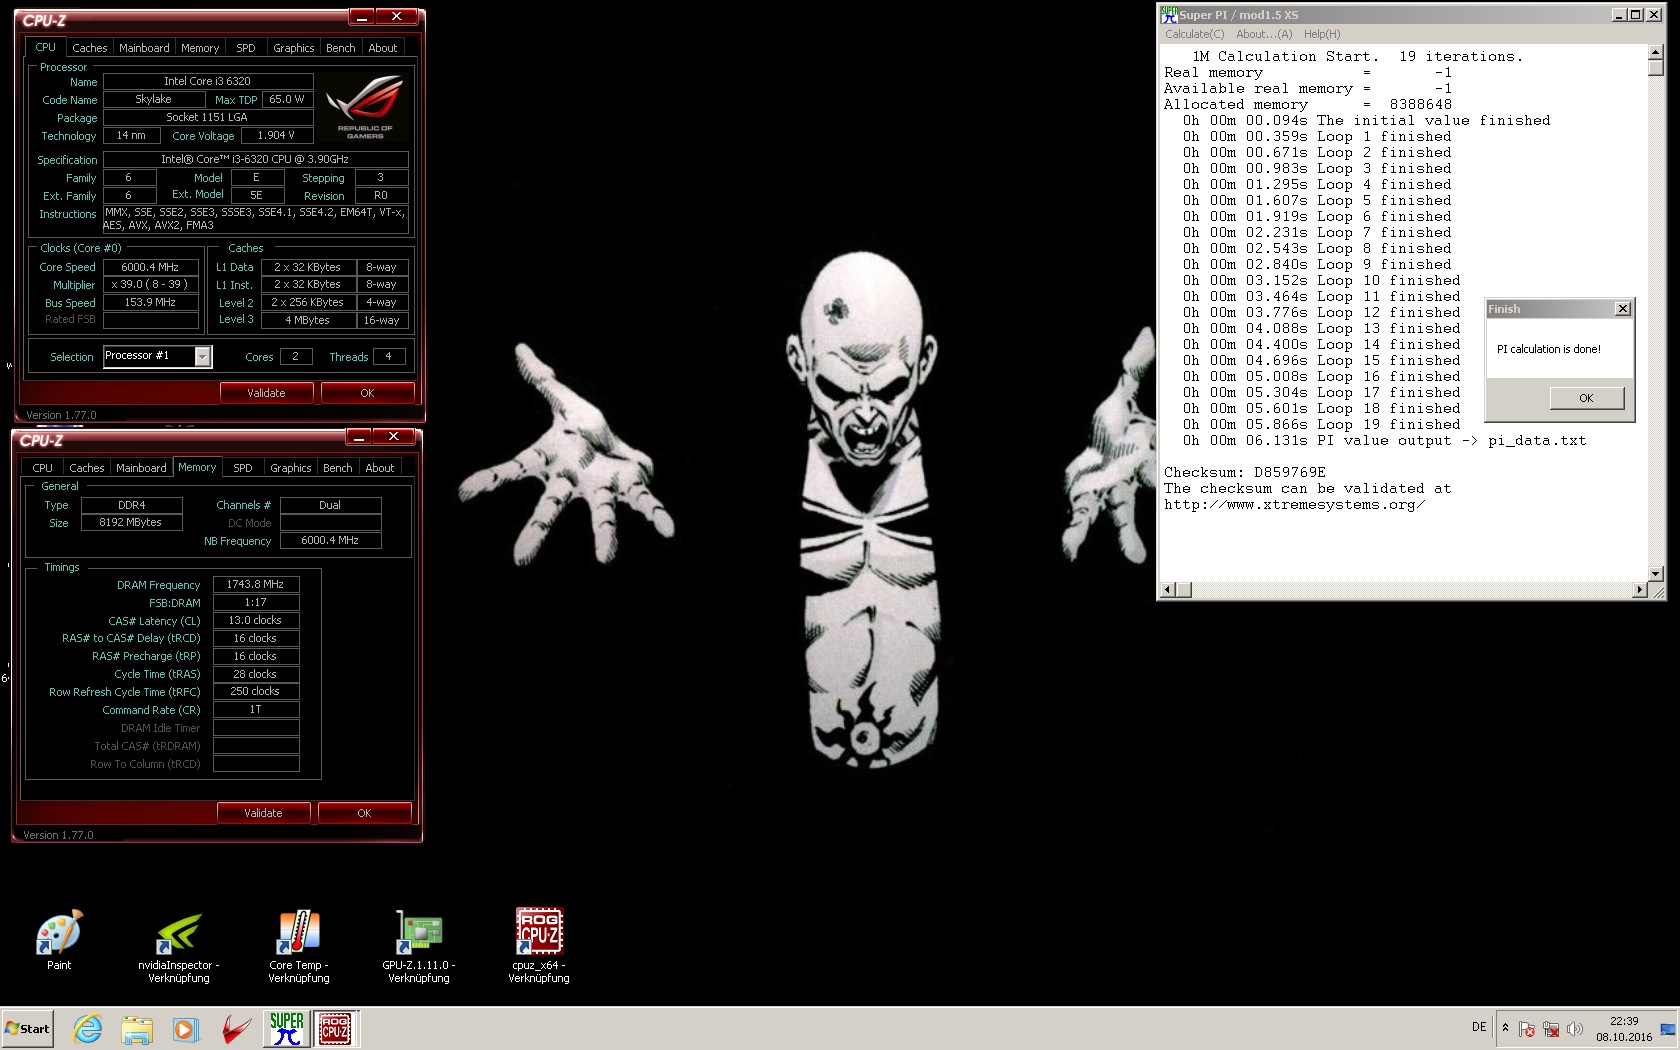The width and height of the screenshot is (1680, 1050).
Task: Click the Super PI title bar icon
Action: pos(1168,14)
